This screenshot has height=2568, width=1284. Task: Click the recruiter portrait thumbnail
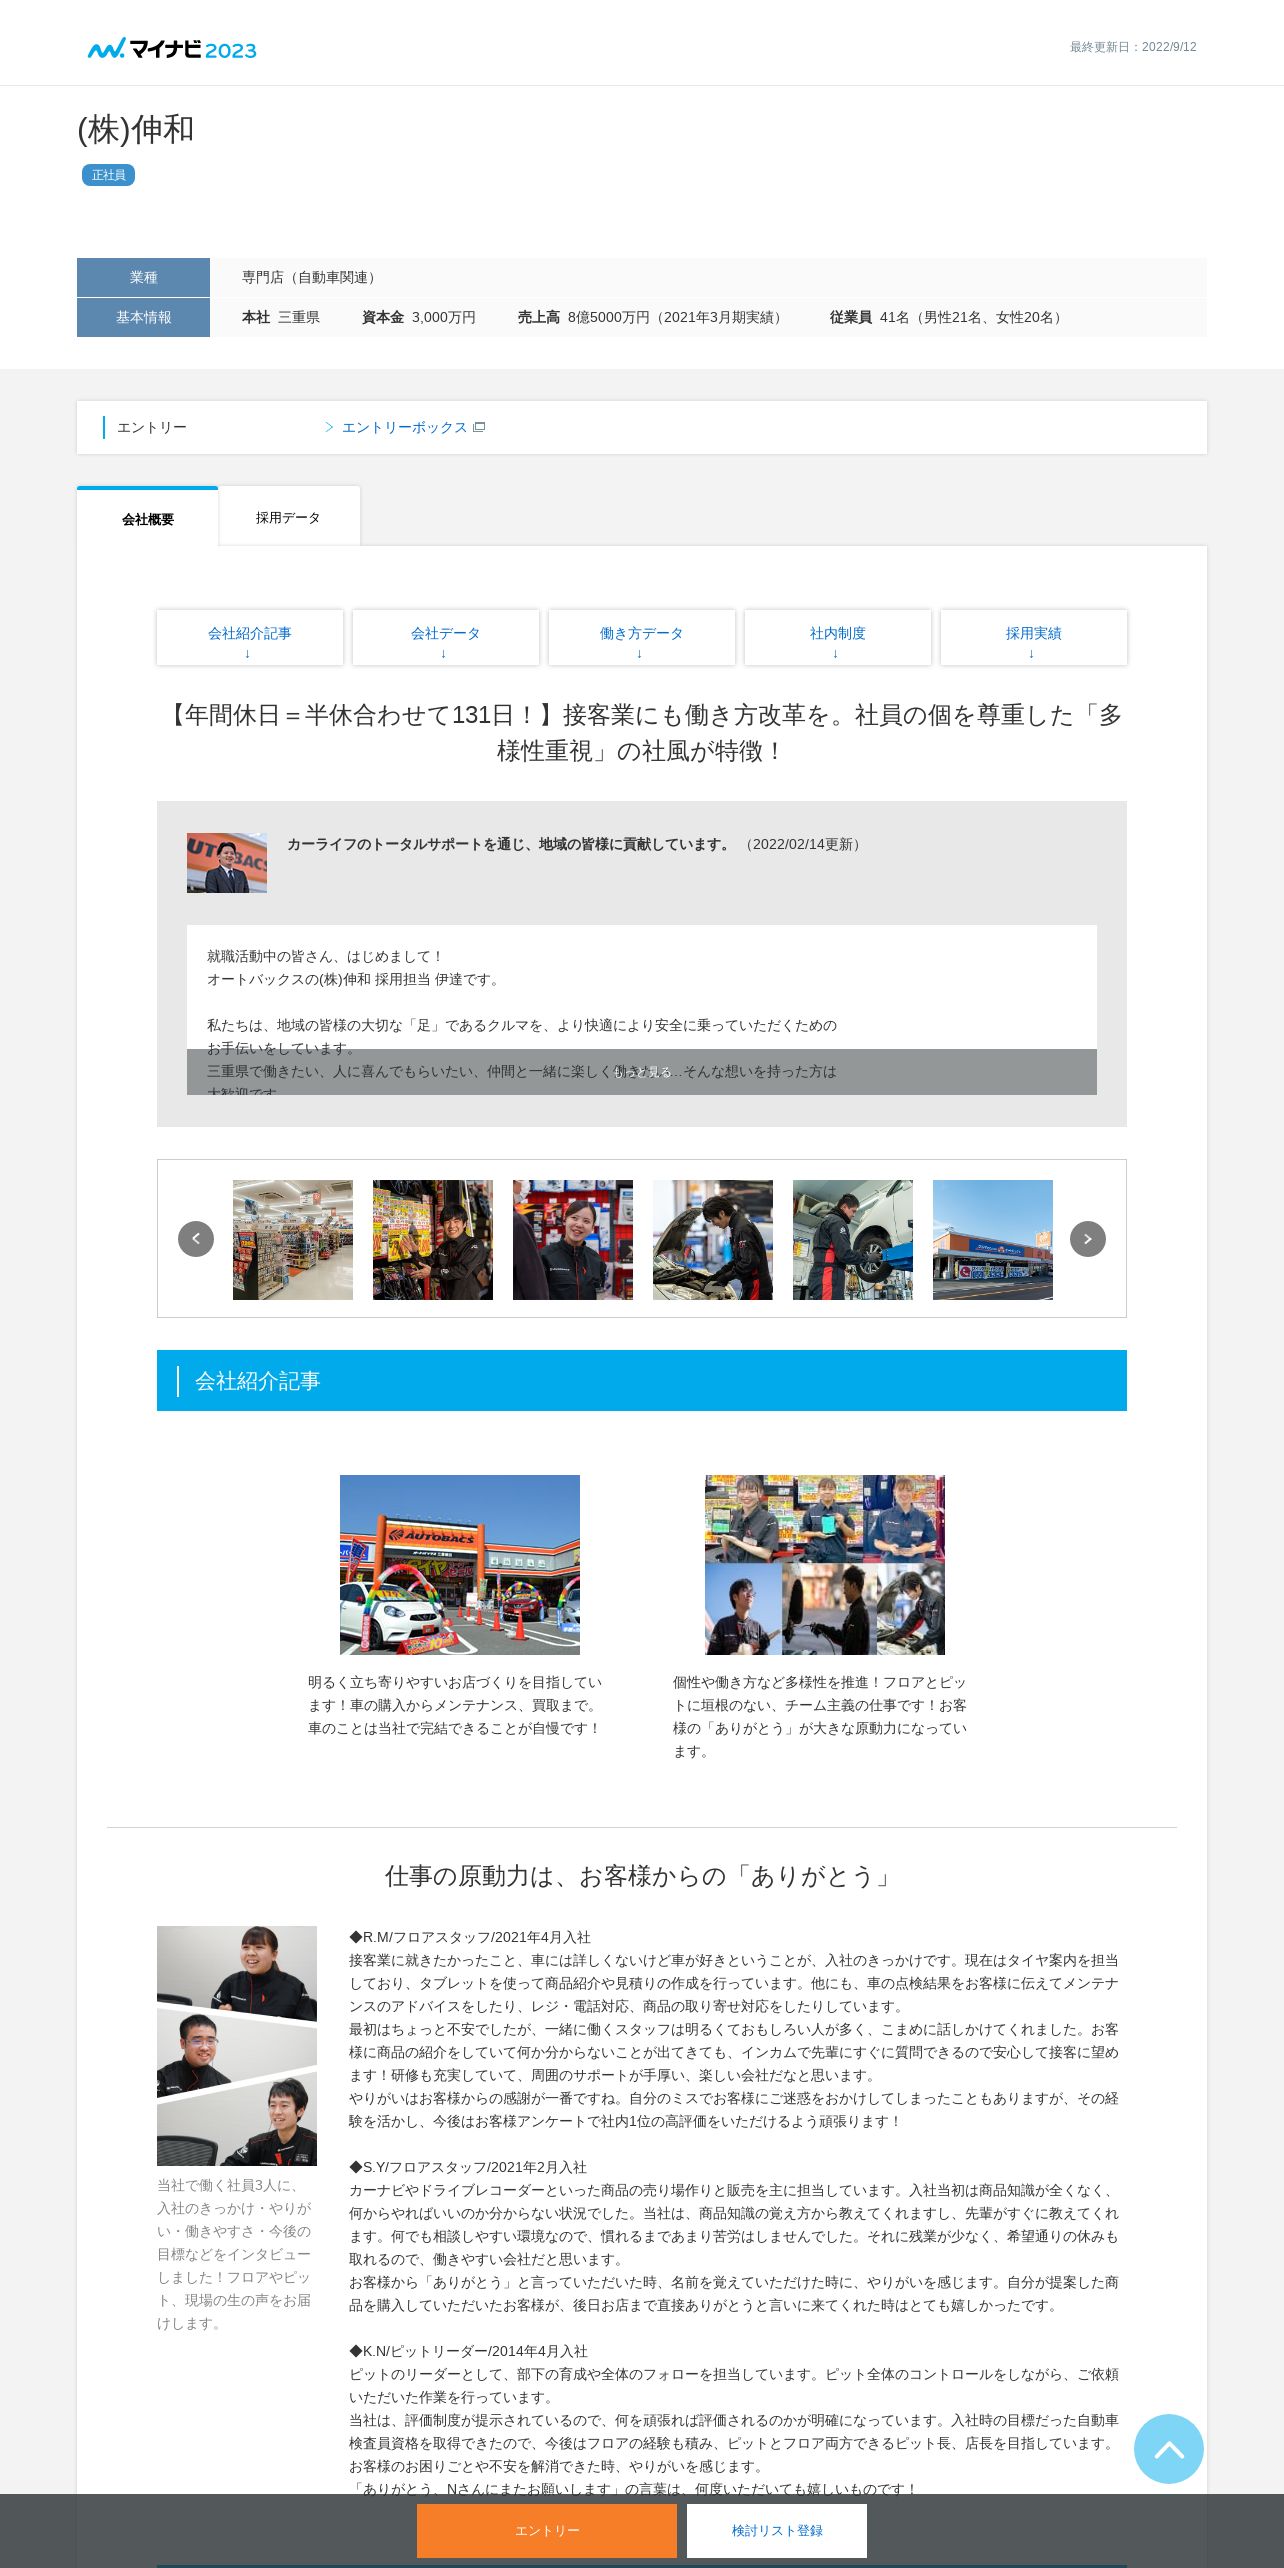click(x=227, y=862)
